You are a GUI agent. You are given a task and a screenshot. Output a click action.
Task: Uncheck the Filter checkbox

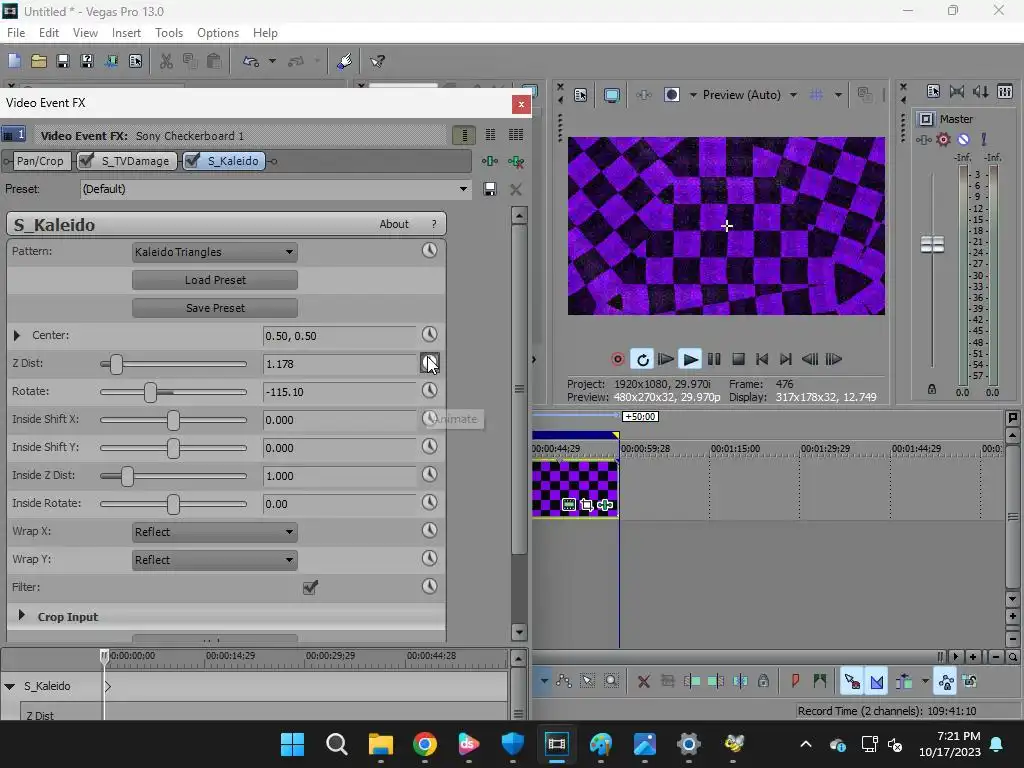[x=310, y=587]
